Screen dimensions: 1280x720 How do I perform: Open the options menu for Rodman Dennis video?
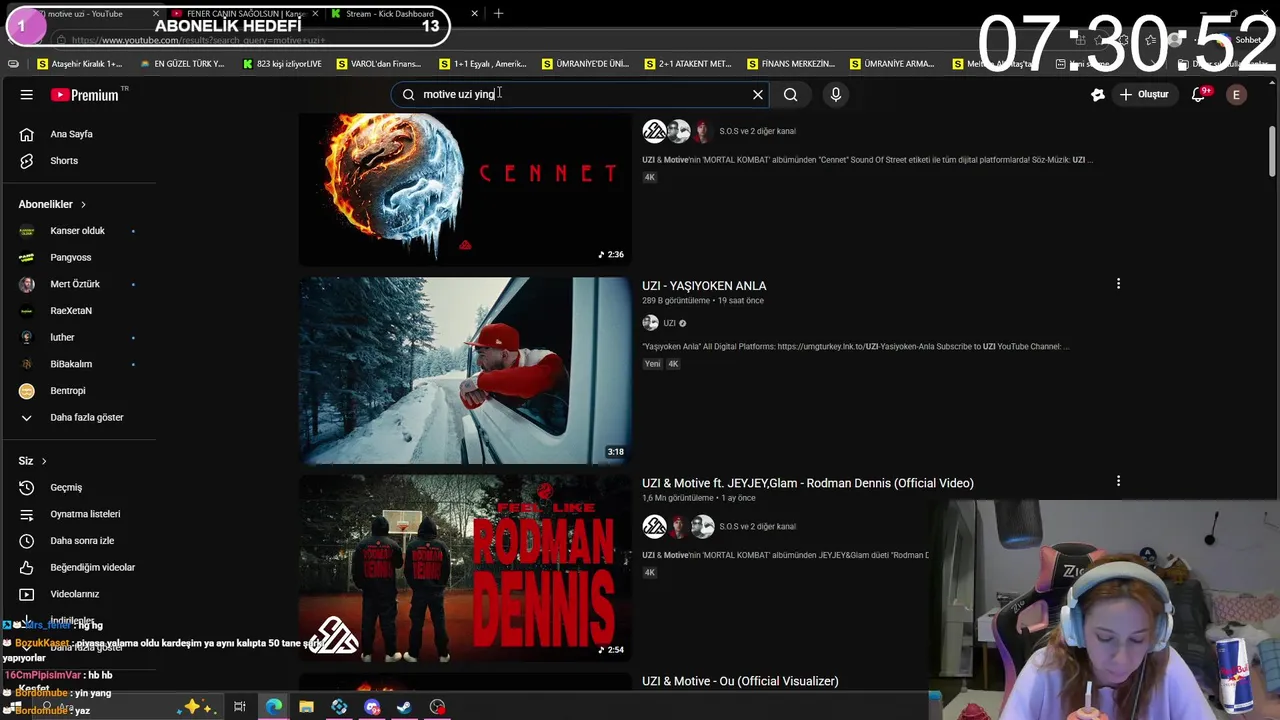(1118, 481)
